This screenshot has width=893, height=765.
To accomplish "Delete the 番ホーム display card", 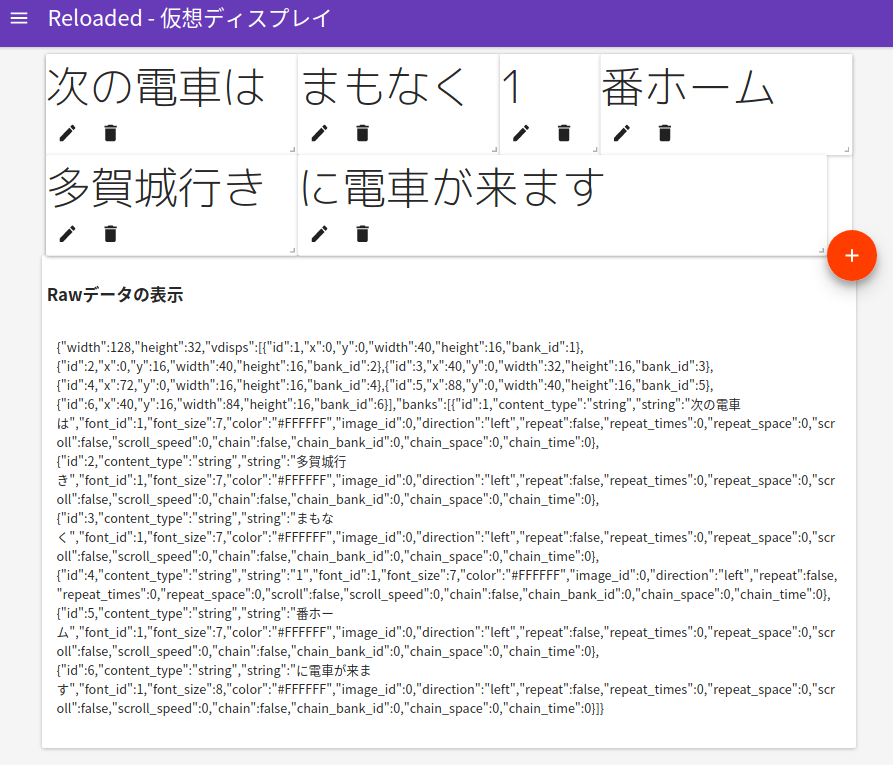I will tap(665, 133).
